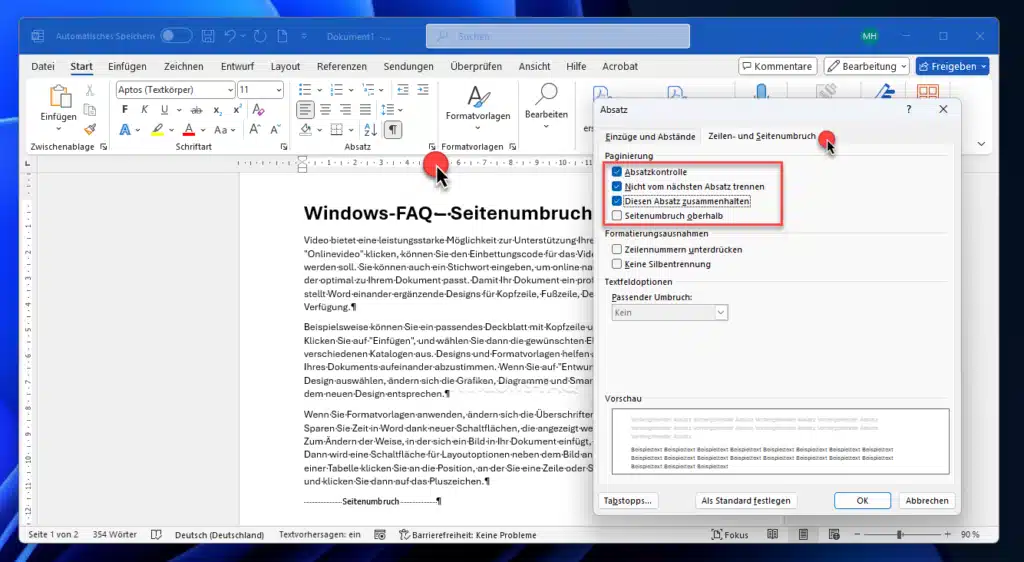Adjust the zoom slider in status bar
Image resolution: width=1024 pixels, height=562 pixels.
point(899,535)
